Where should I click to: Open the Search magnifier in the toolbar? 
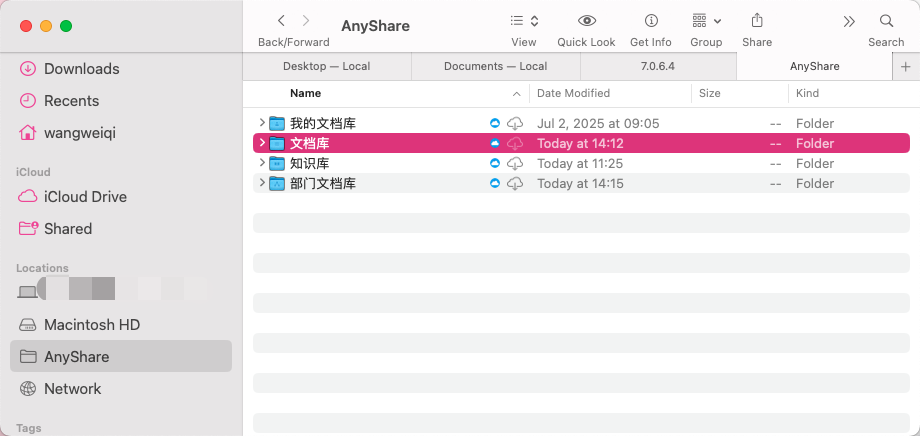coord(886,21)
